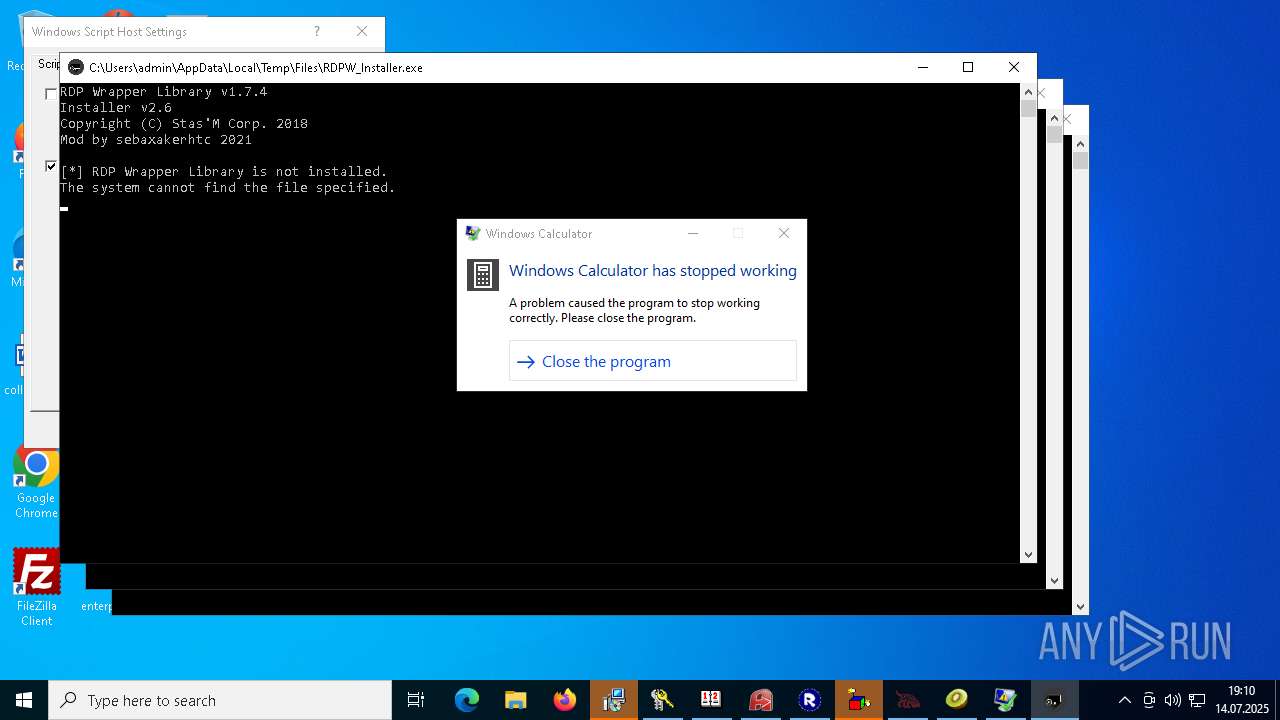Click the Help question mark in Script Host Settings

pyautogui.click(x=317, y=31)
